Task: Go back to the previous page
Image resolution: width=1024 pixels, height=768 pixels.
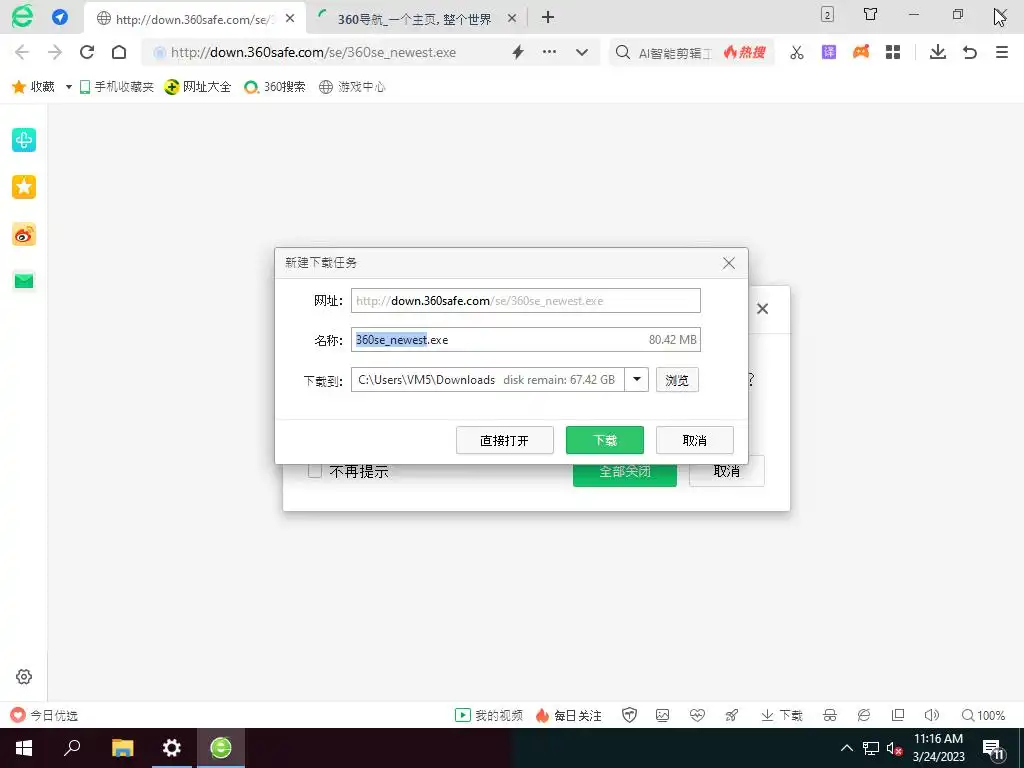Action: [22, 52]
